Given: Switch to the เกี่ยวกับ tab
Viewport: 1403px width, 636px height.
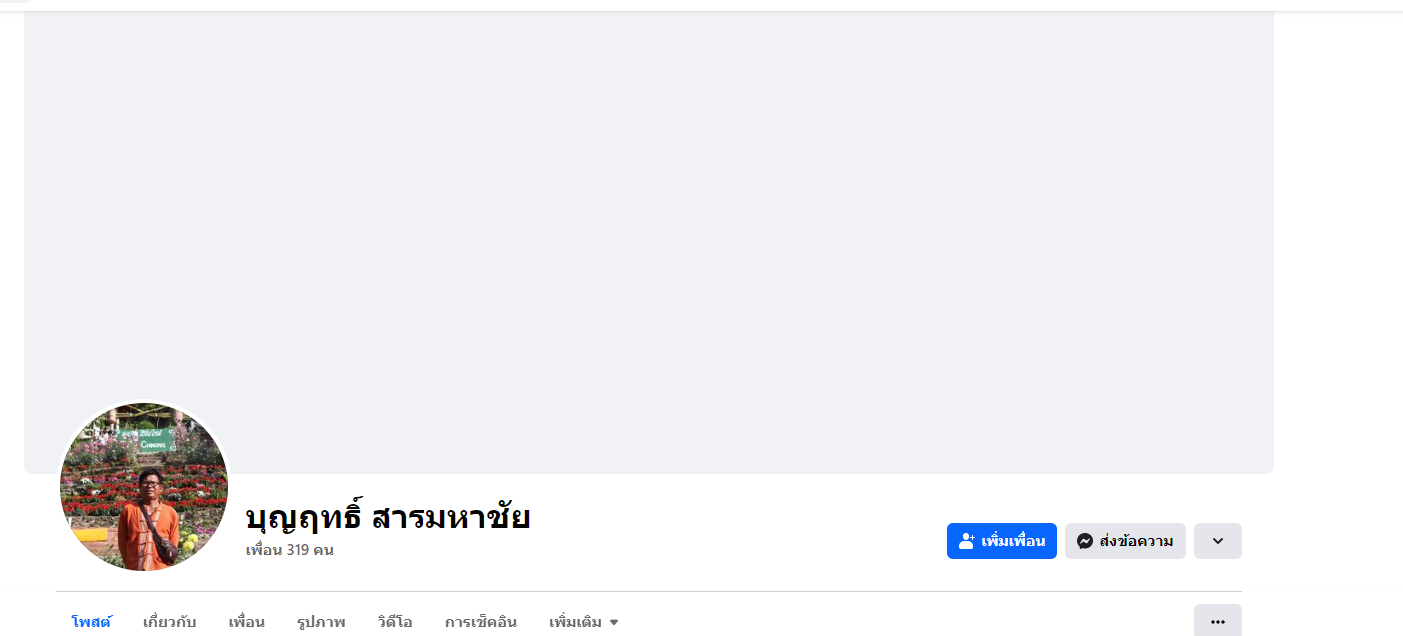Looking at the screenshot, I should pos(169,622).
